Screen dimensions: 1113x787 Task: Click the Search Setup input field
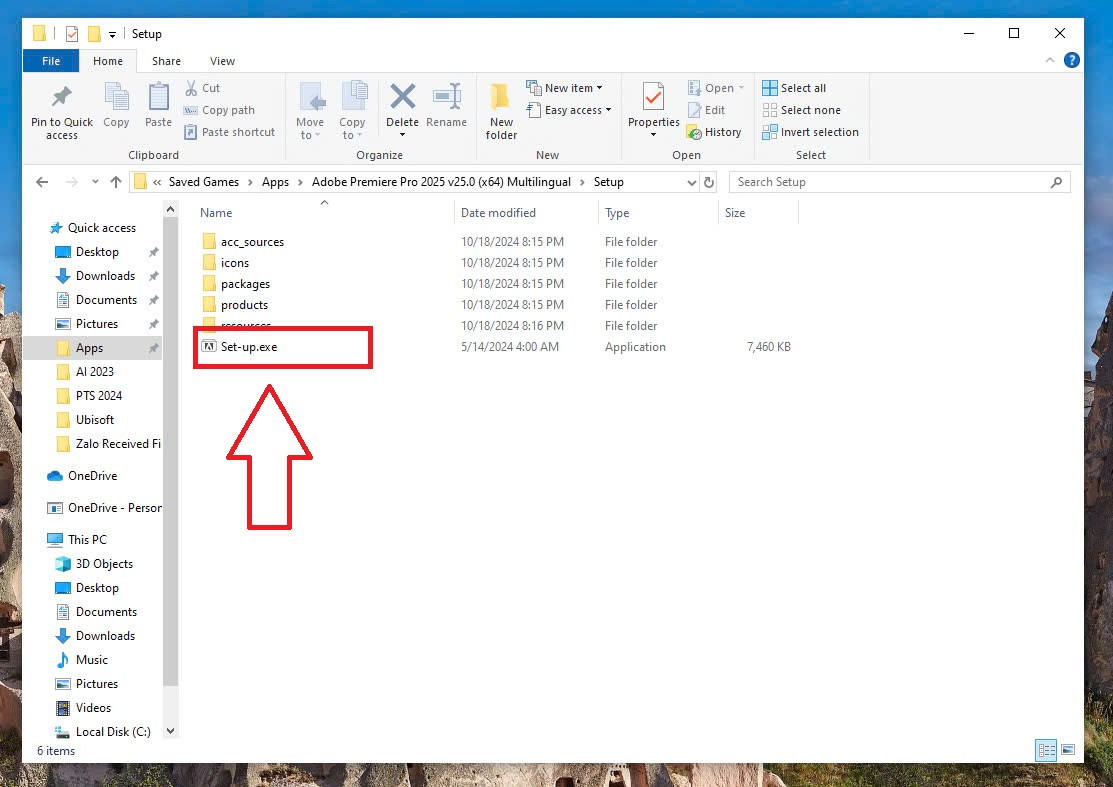890,182
